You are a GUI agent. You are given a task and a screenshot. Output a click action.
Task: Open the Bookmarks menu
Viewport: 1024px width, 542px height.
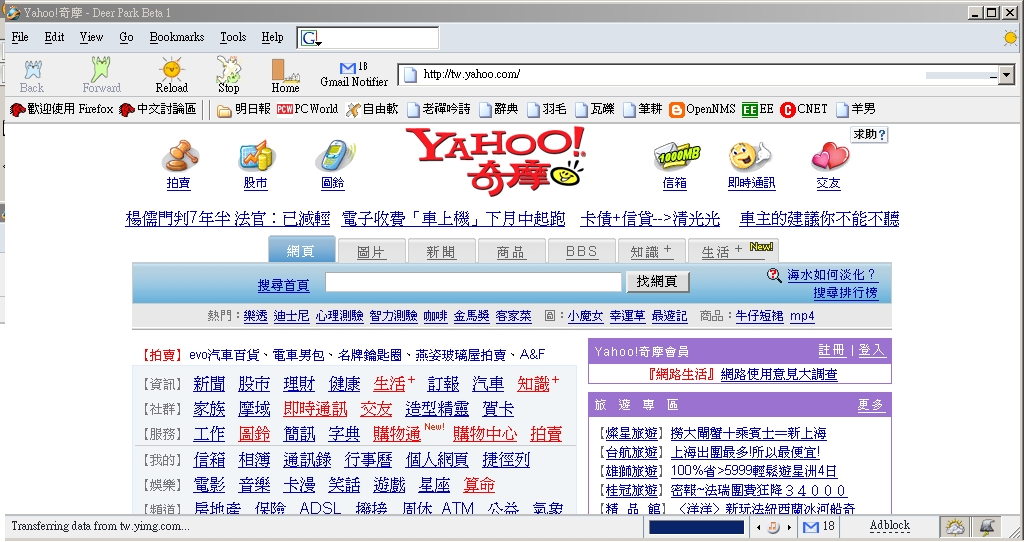177,37
